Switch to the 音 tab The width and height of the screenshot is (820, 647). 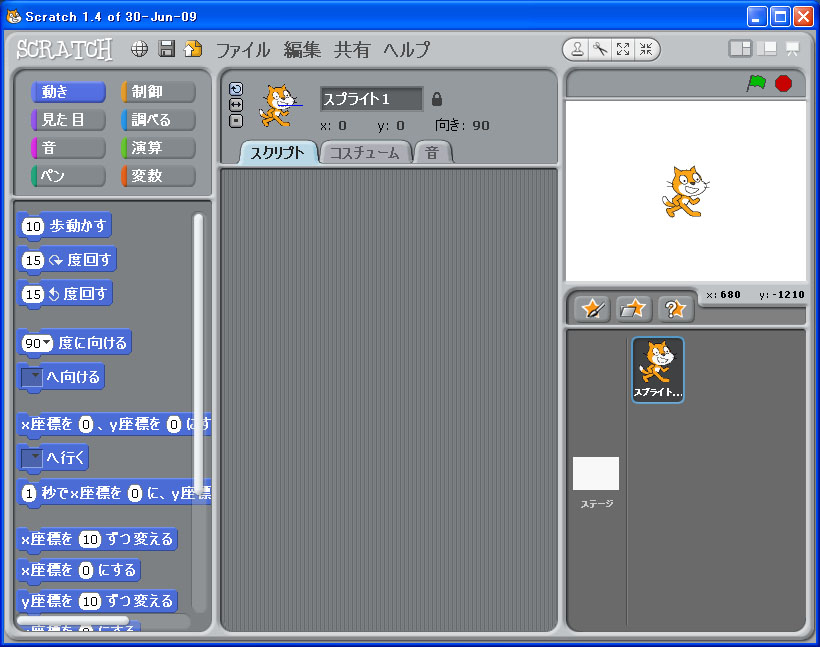click(432, 153)
